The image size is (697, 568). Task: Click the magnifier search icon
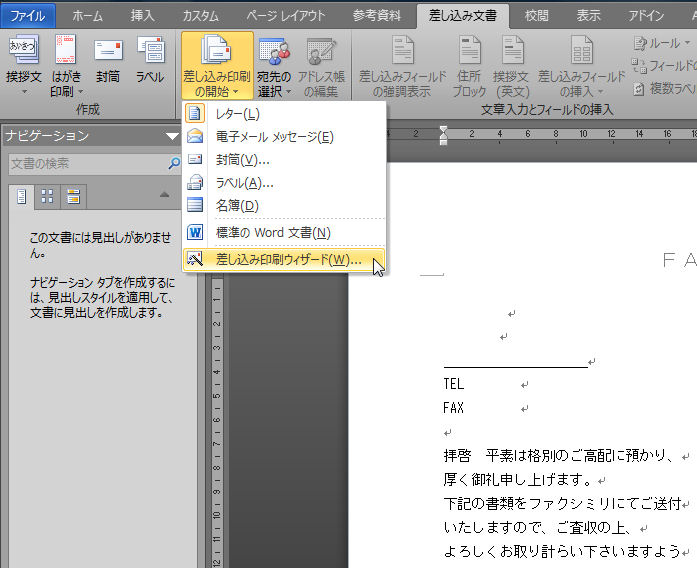pyautogui.click(x=174, y=164)
